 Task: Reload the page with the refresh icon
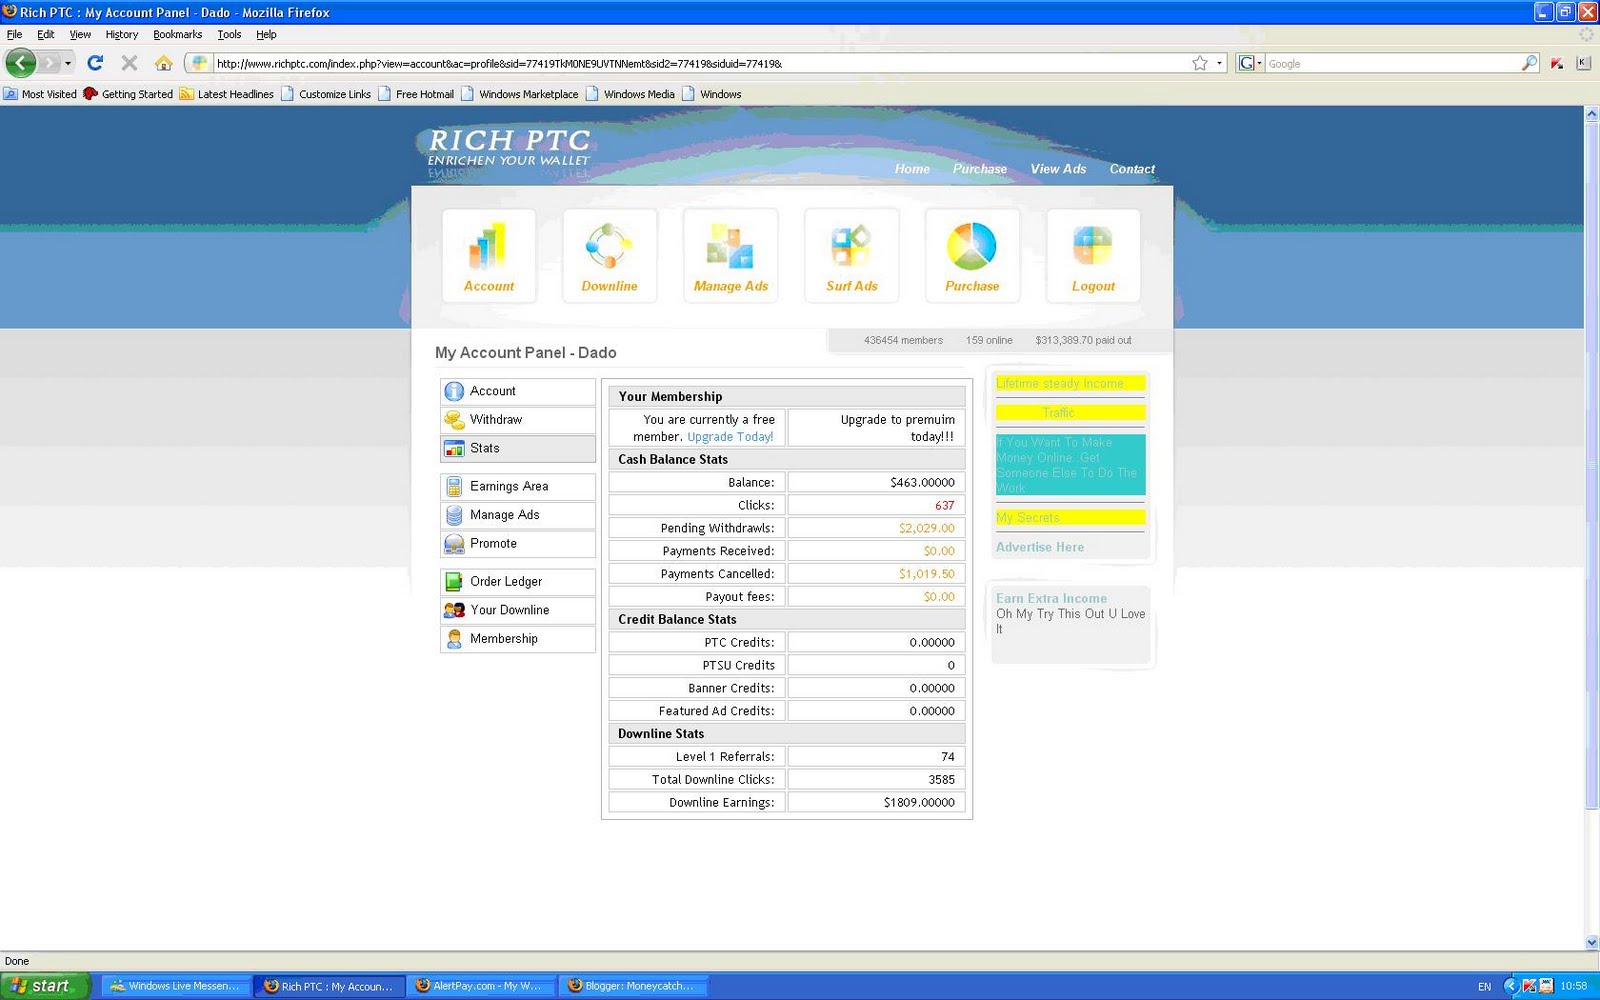[95, 63]
